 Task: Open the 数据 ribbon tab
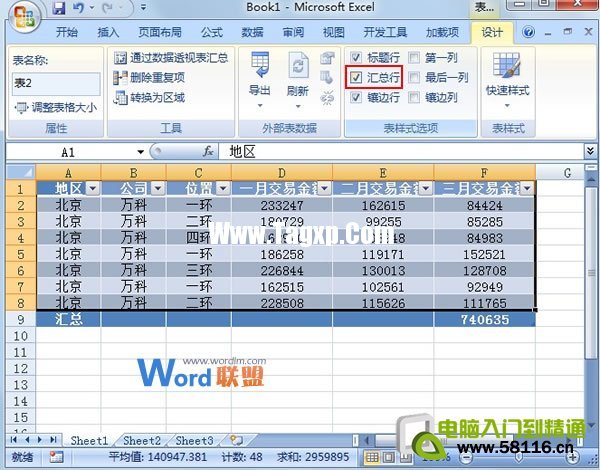click(x=252, y=32)
